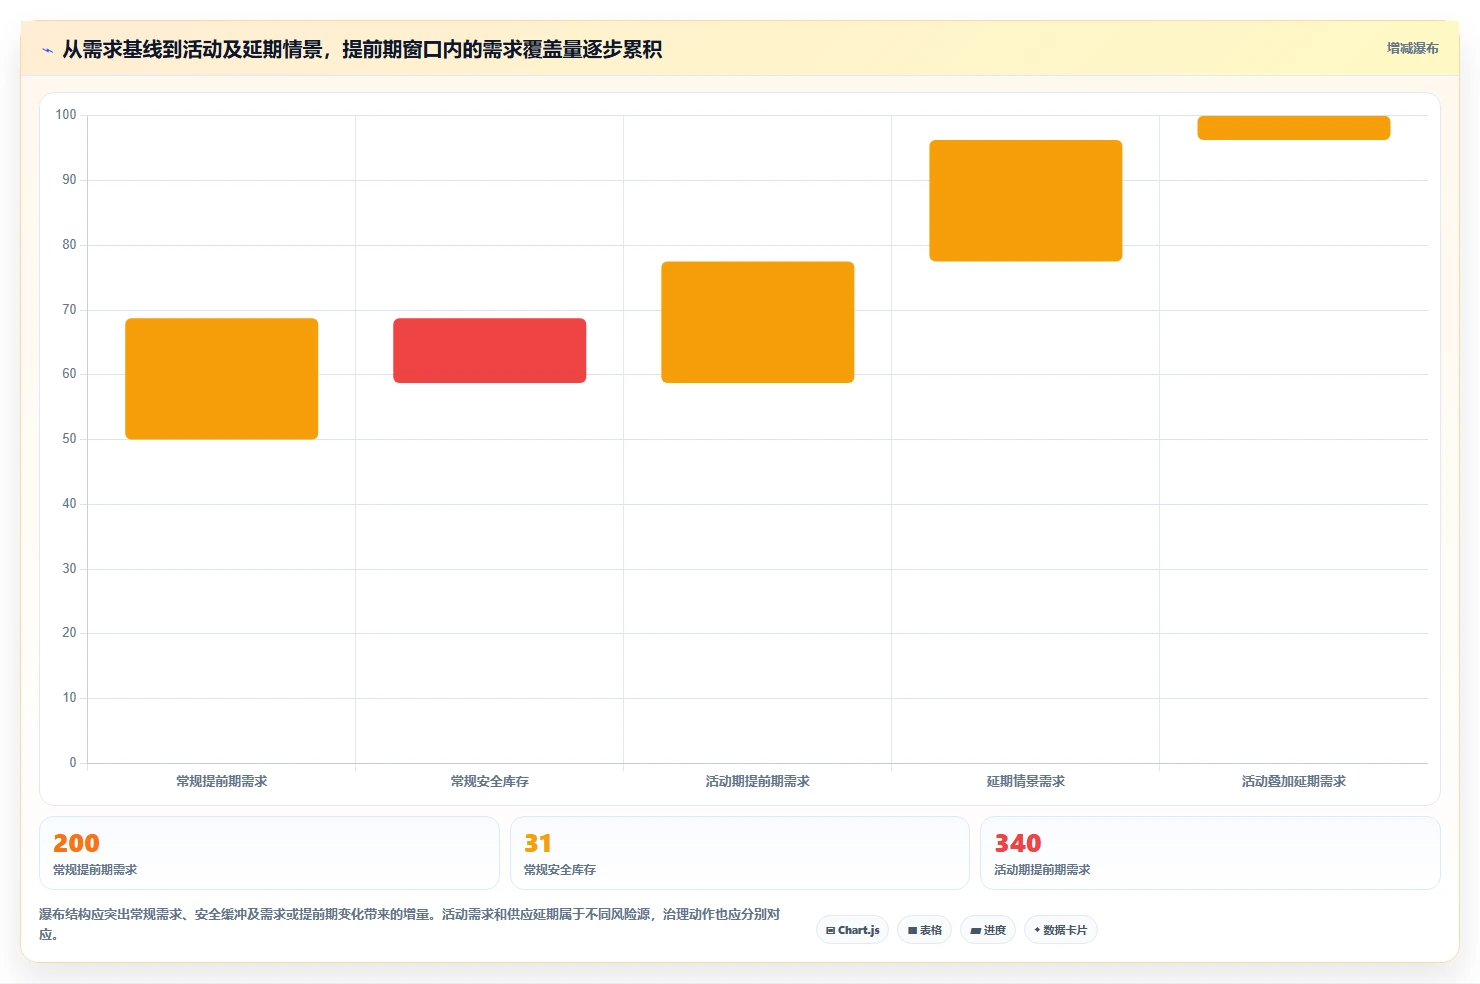Screen dimensions: 1480x984
Task: Click the footnote text starting 瀑布结构应突出
Action: (410, 924)
